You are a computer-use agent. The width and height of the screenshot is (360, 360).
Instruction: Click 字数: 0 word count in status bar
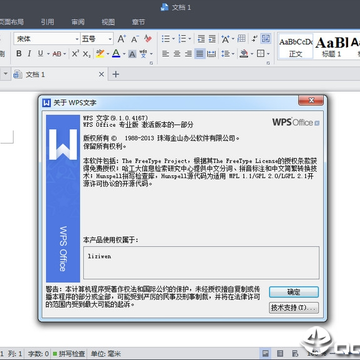coord(38,354)
